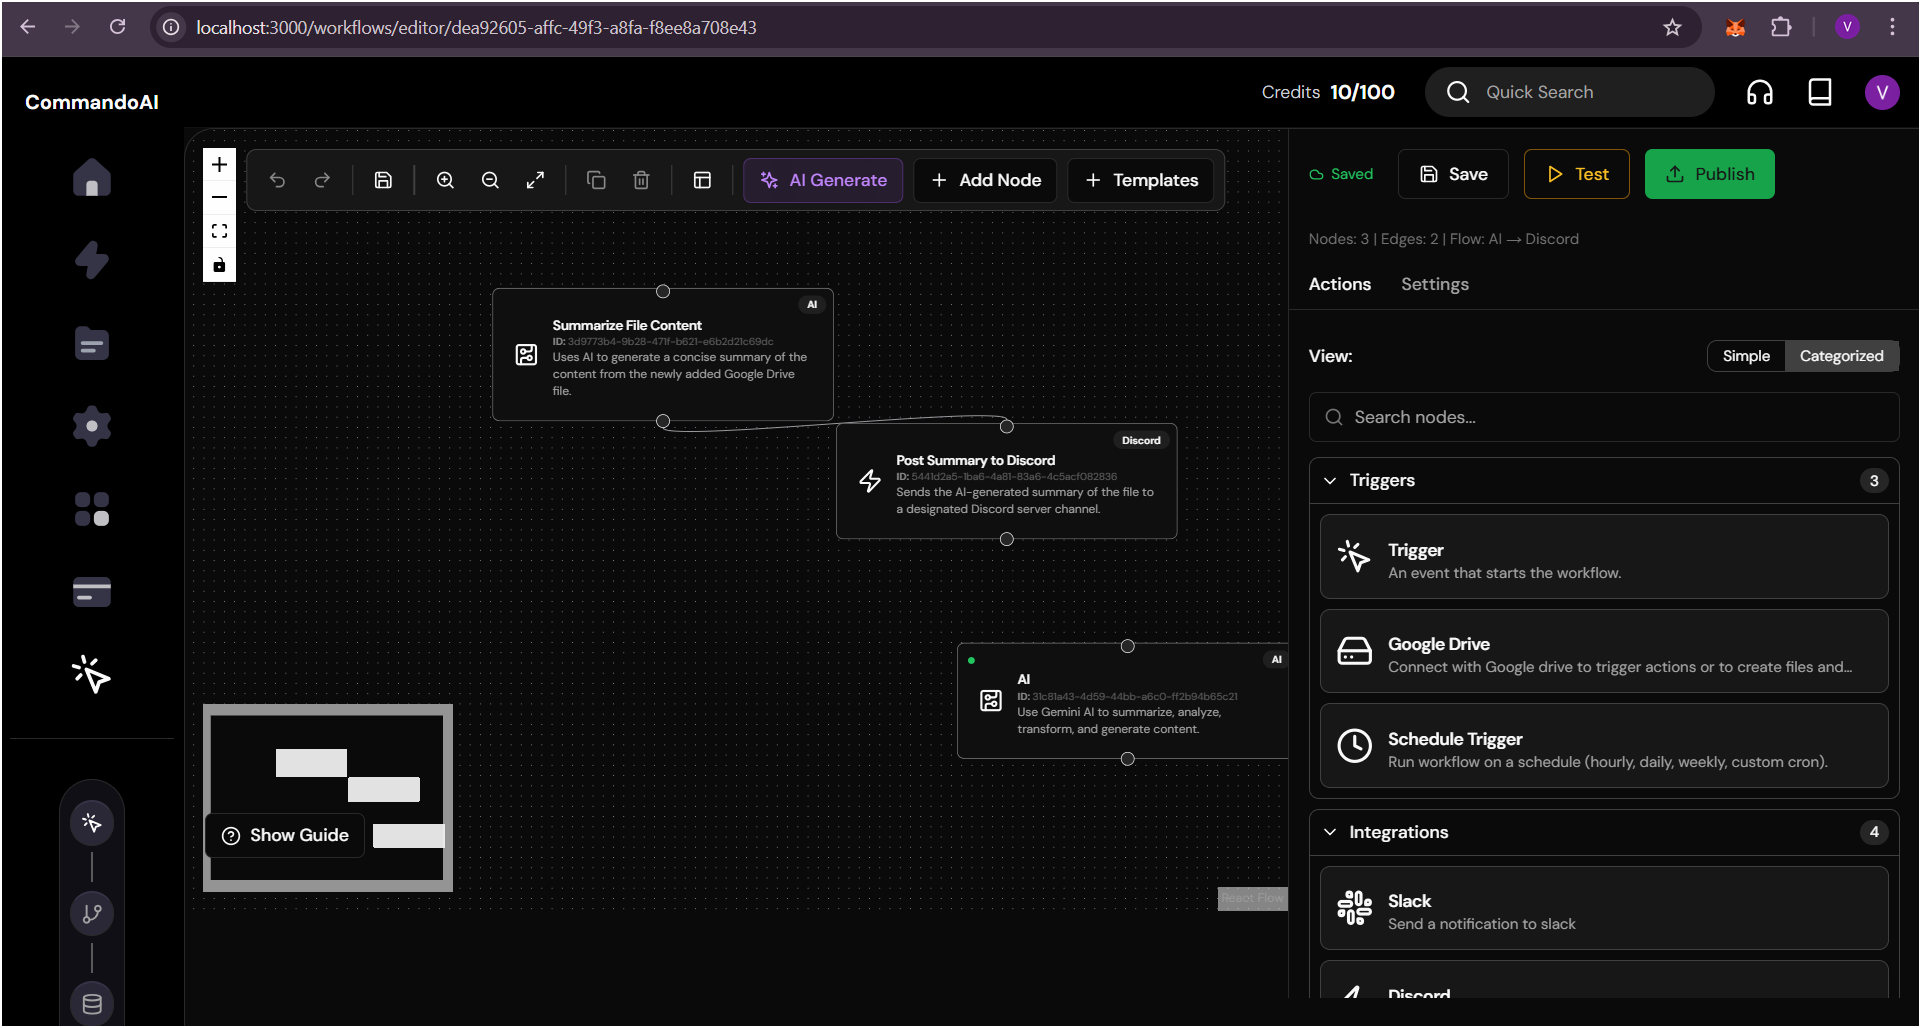Open the lightning bolt sidebar section
1921x1028 pixels.
(91, 261)
